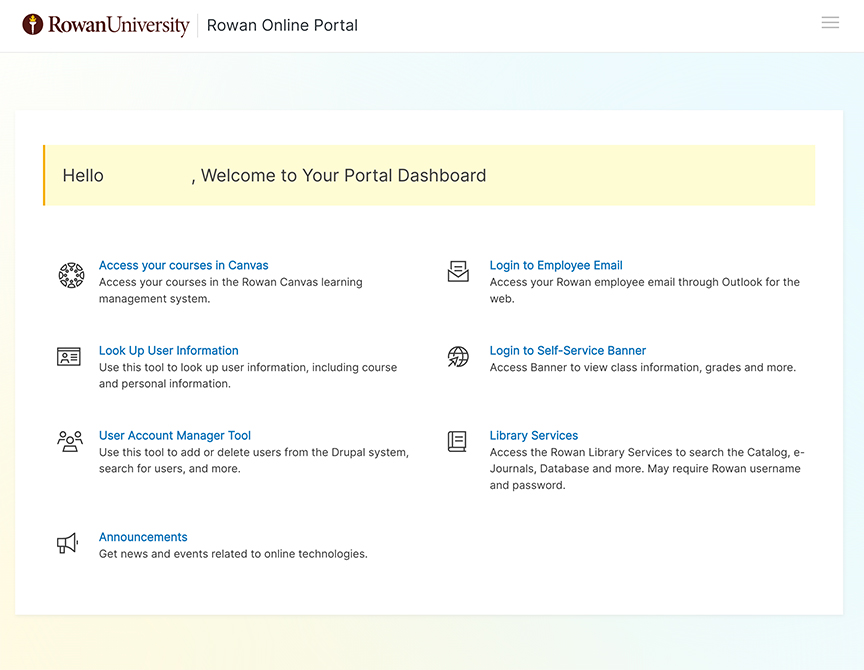864x670 pixels.
Task: Launch the User Account Manager Tool link
Action: [175, 435]
